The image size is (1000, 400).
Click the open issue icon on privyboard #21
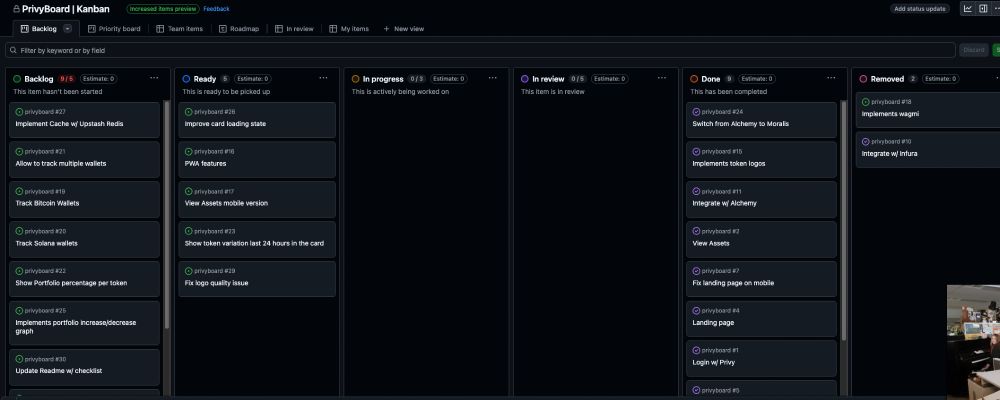19,152
